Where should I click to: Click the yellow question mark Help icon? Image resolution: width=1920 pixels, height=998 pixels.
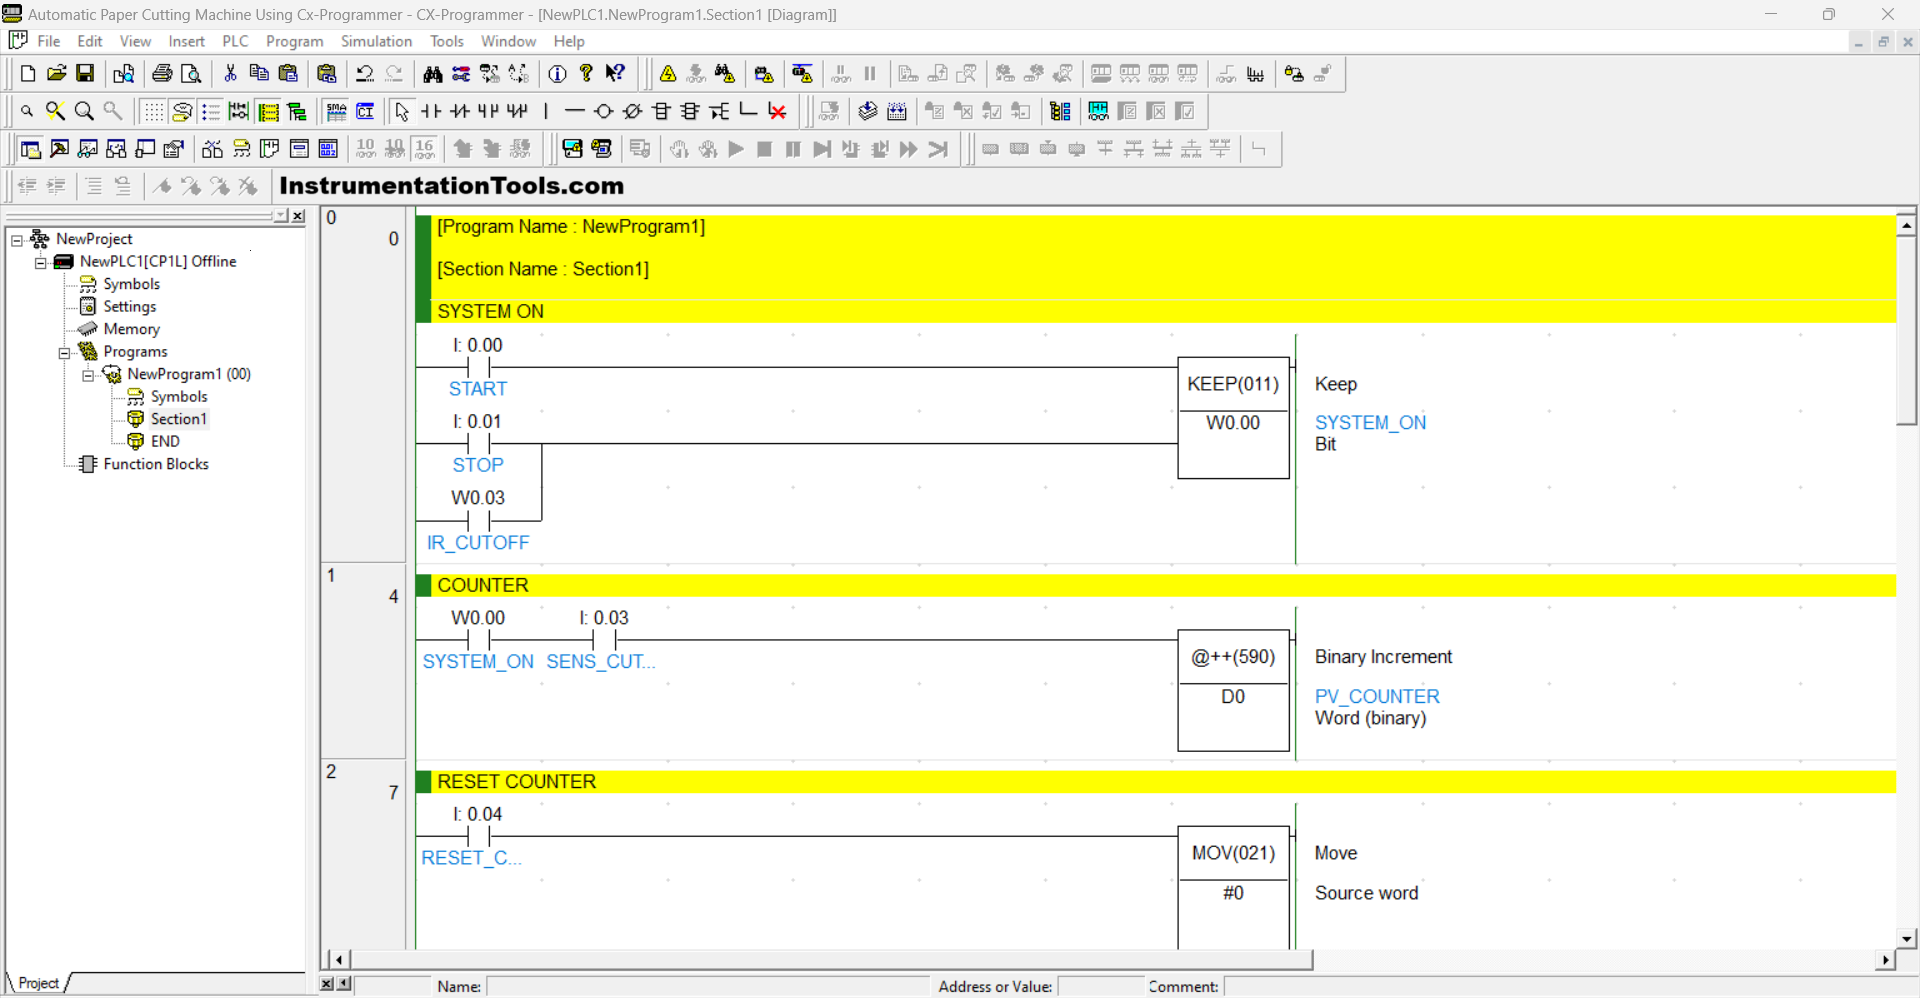[x=587, y=74]
